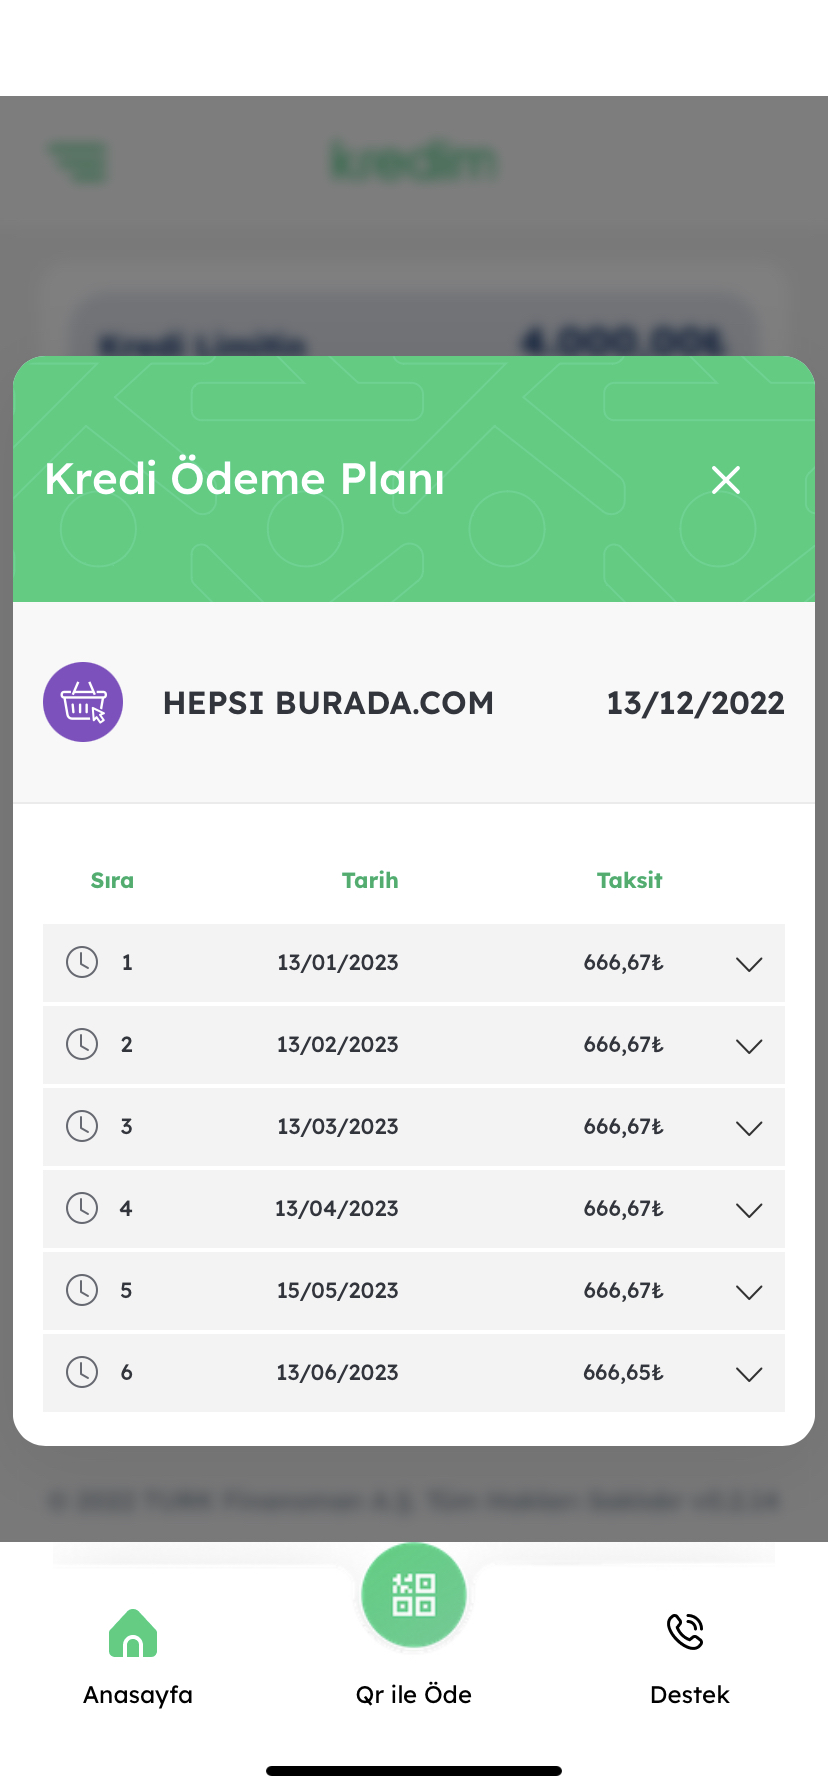The height and width of the screenshot is (1792, 828).
Task: Click the clock icon for installment 1
Action: tap(82, 962)
